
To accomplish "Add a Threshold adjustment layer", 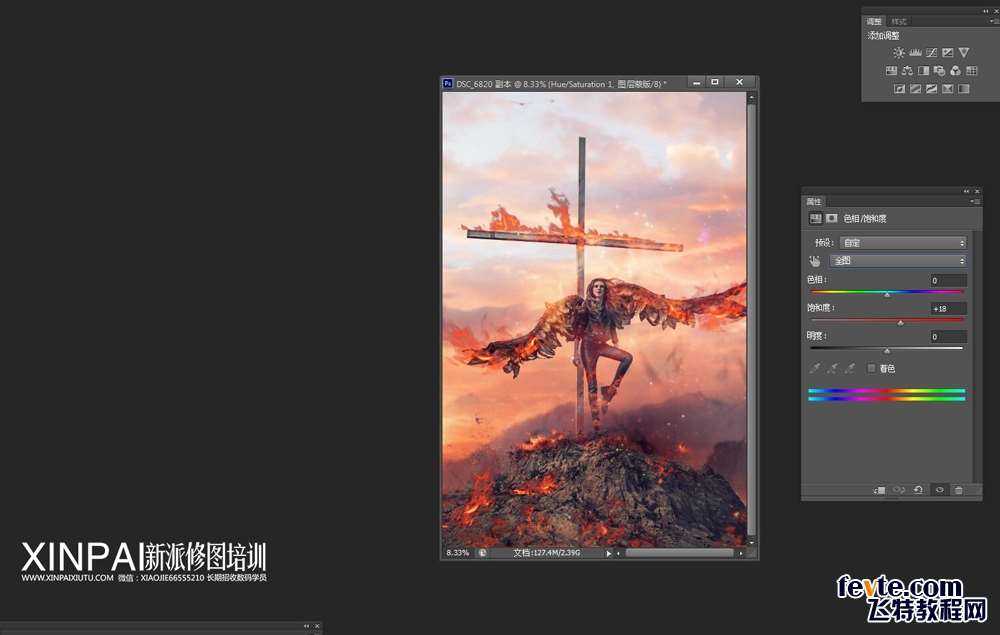I will 932,89.
